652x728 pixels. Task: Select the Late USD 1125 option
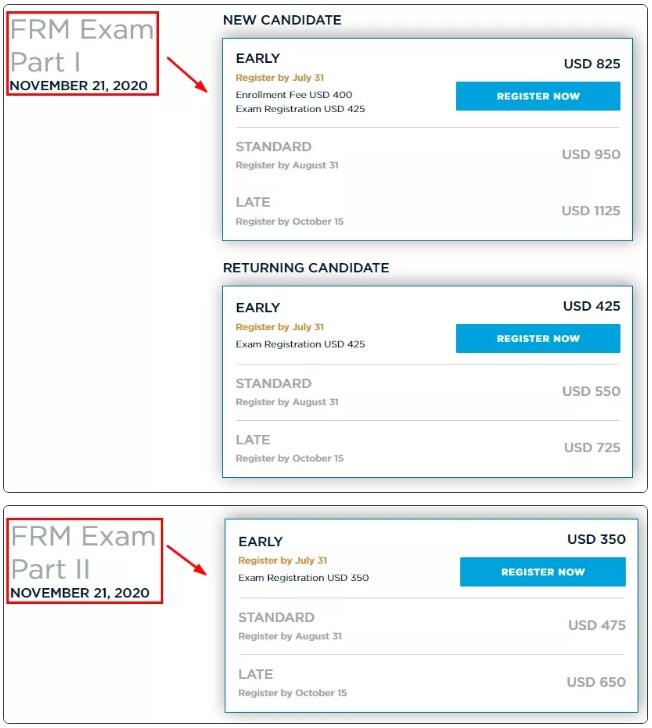[x=427, y=211]
